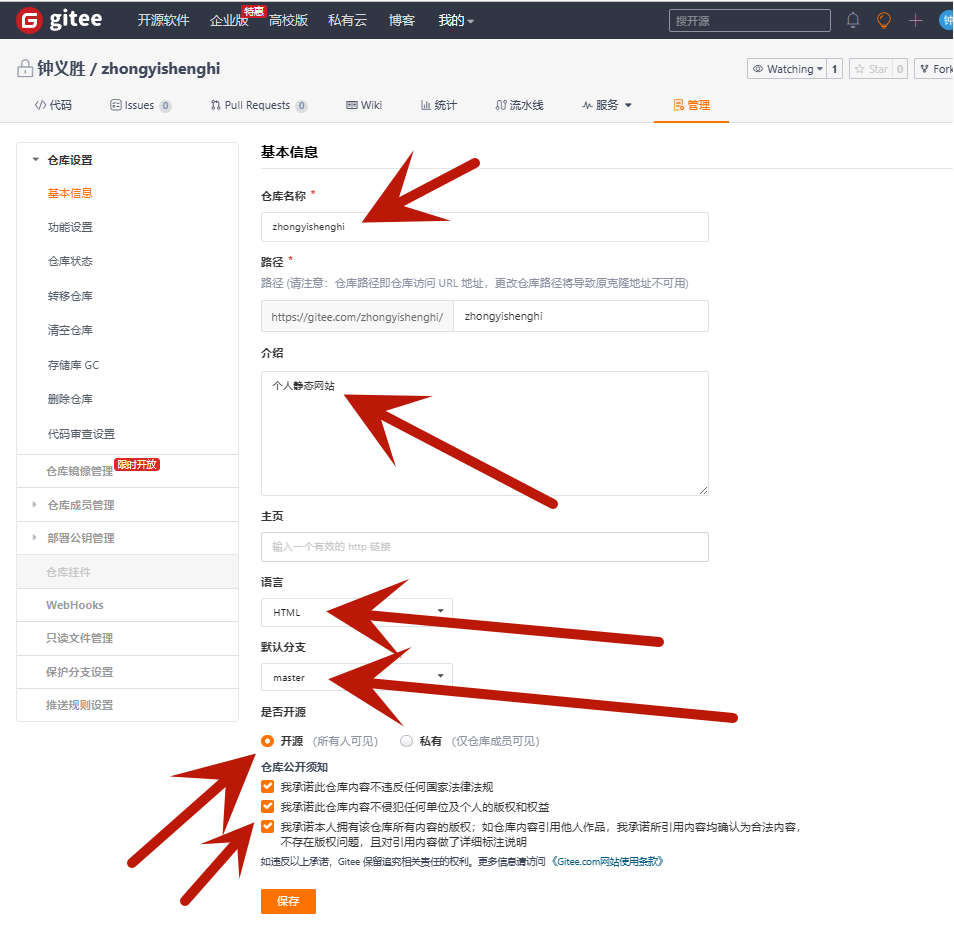Select 删除仓库 in the sidebar

click(x=70, y=399)
